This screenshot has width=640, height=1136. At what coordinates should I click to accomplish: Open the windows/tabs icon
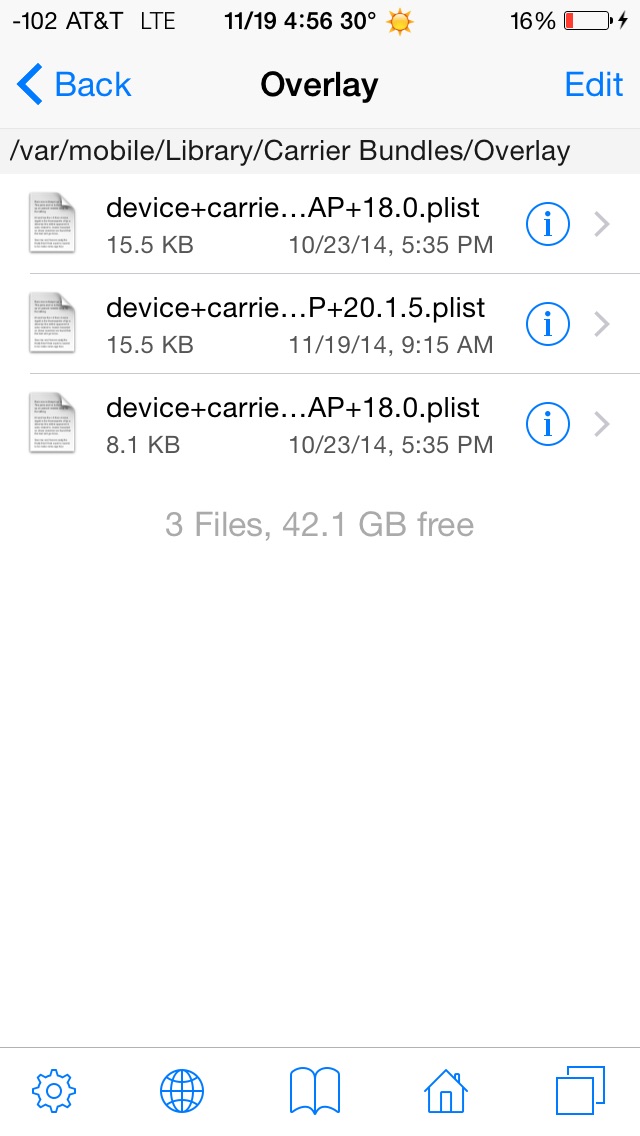(580, 1091)
